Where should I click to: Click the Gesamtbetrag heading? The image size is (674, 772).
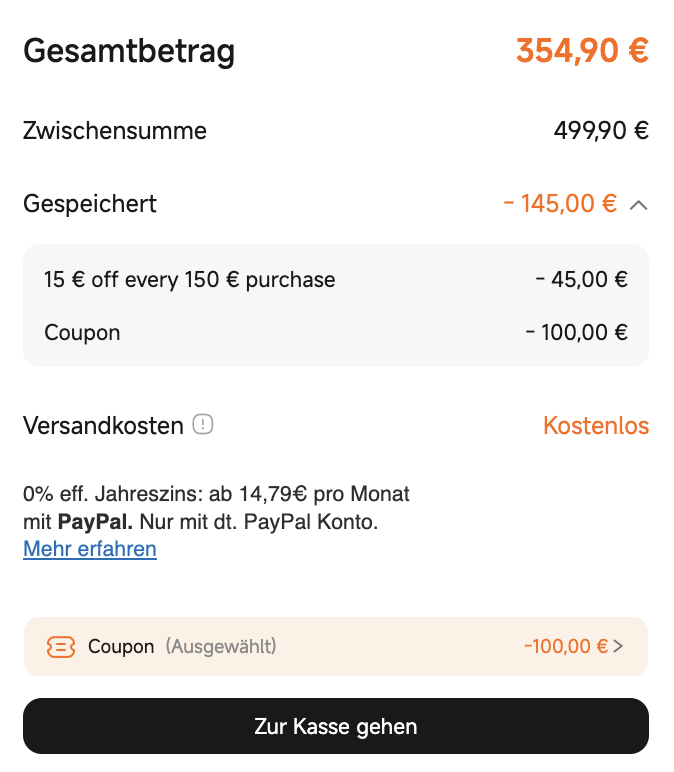coord(129,51)
